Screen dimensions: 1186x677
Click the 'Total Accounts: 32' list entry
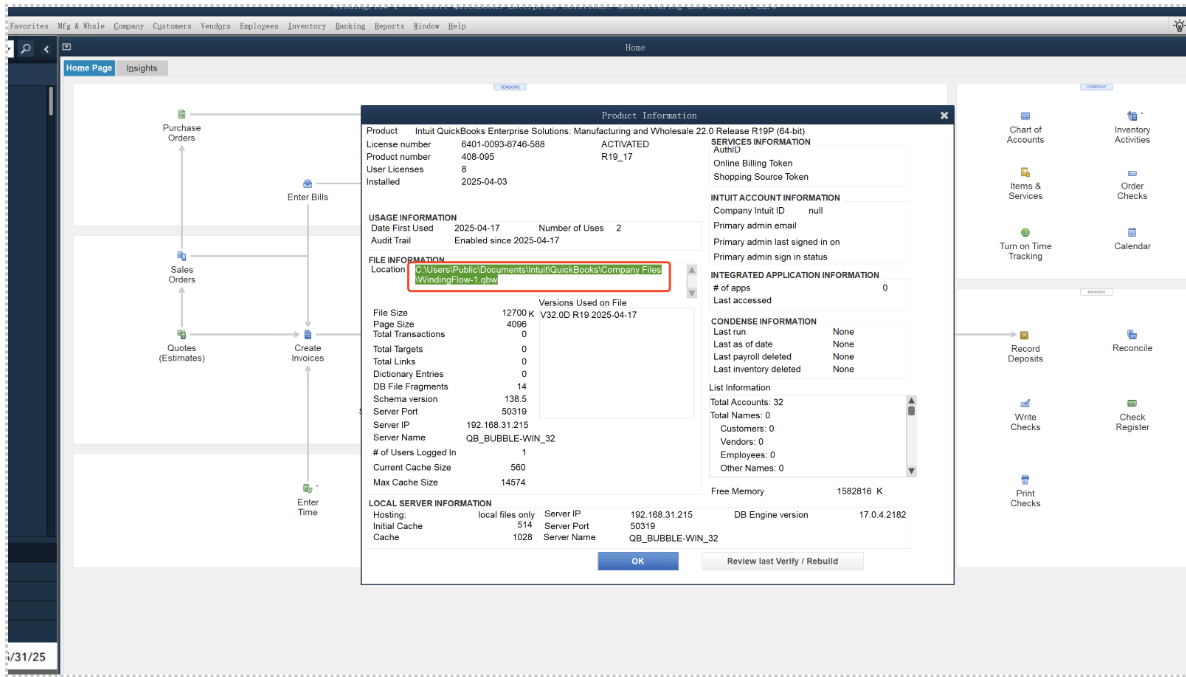[747, 402]
